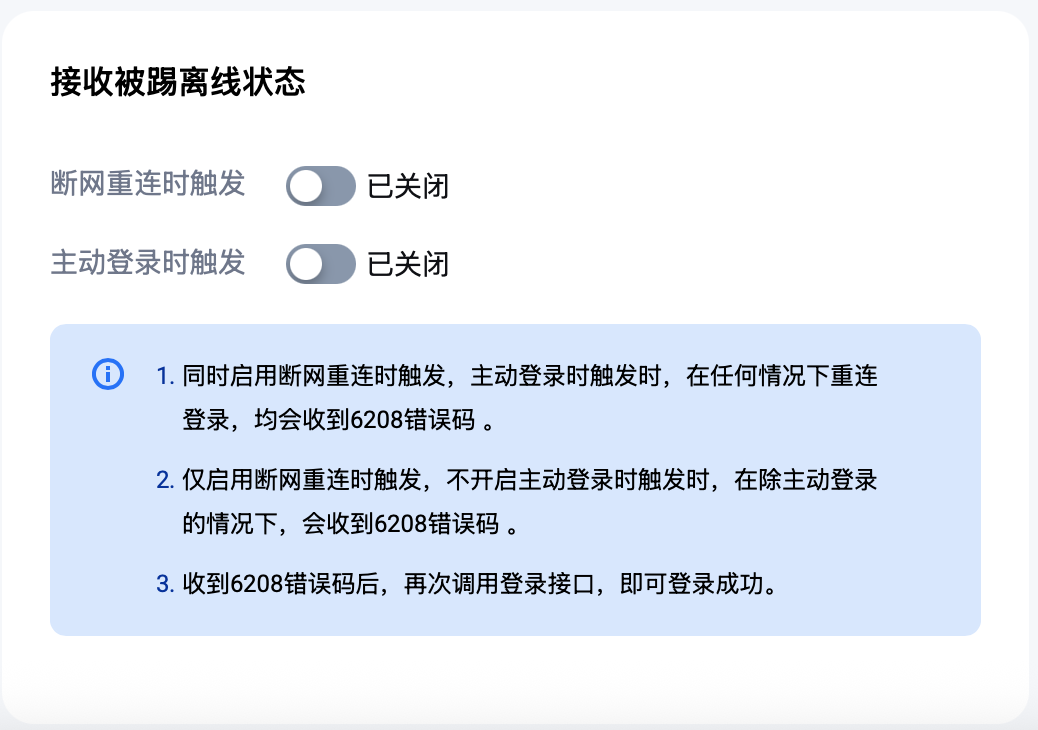Click the list number 1 in the notes
The image size is (1038, 730).
165,377
